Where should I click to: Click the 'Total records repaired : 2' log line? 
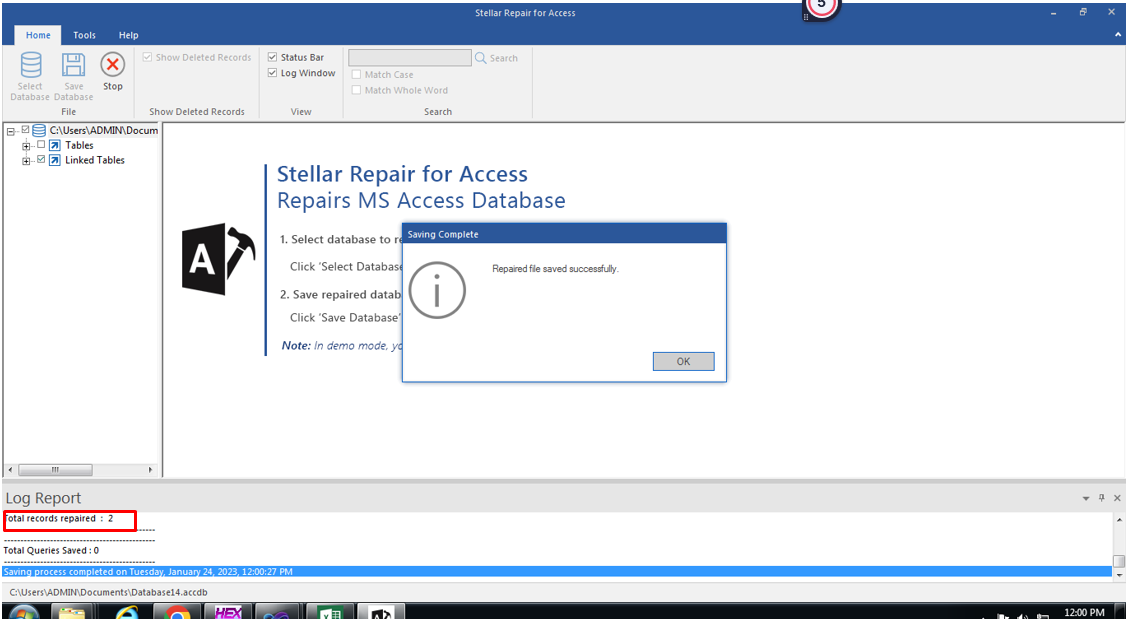(x=59, y=518)
